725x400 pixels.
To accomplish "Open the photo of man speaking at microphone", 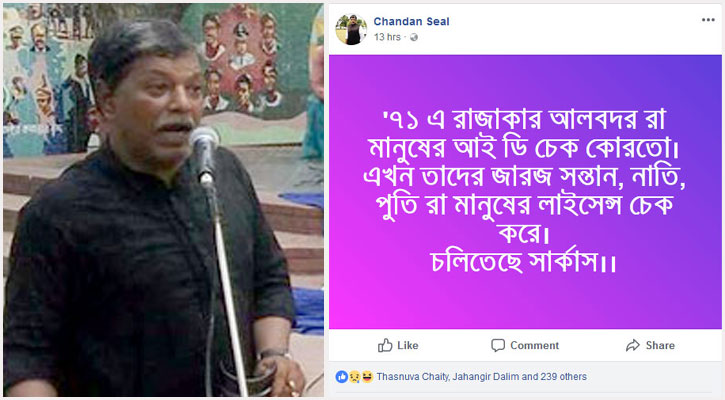I will click(163, 200).
